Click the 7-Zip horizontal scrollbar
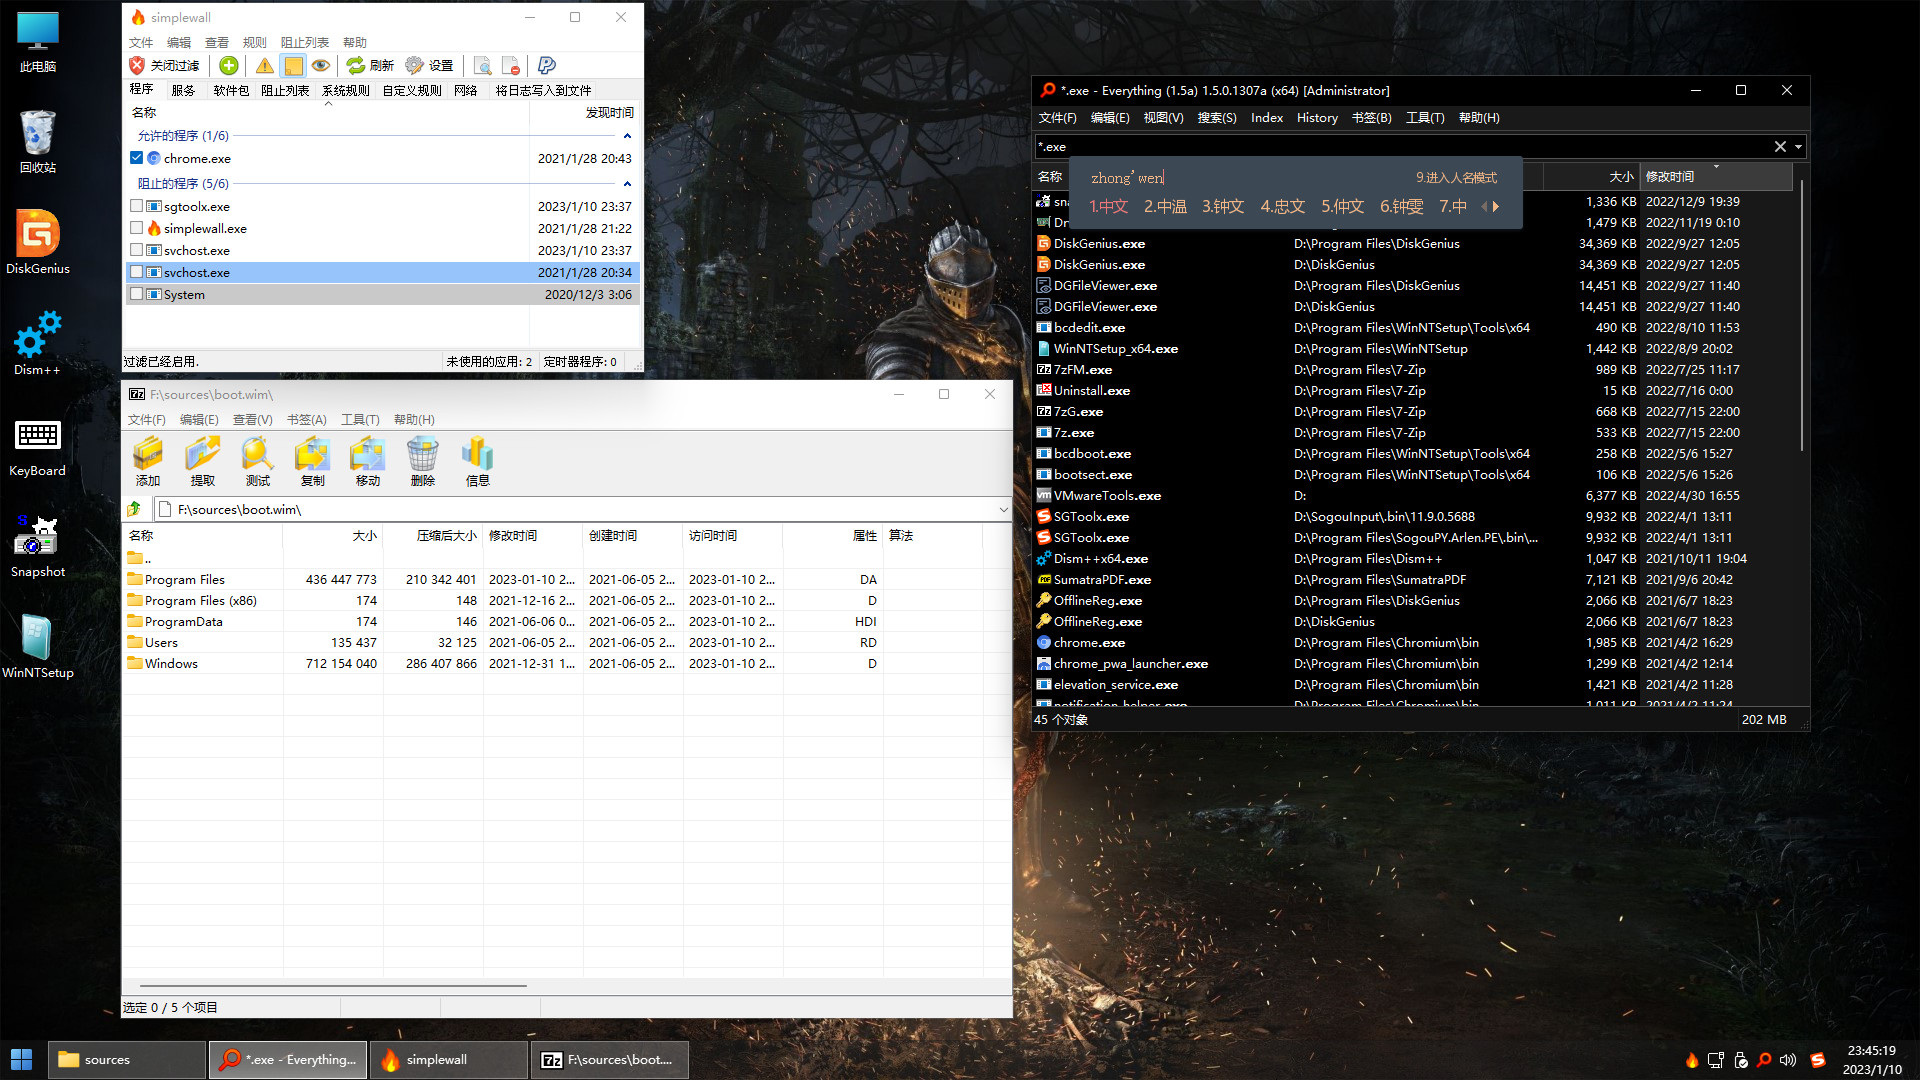This screenshot has height=1080, width=1920. [334, 986]
